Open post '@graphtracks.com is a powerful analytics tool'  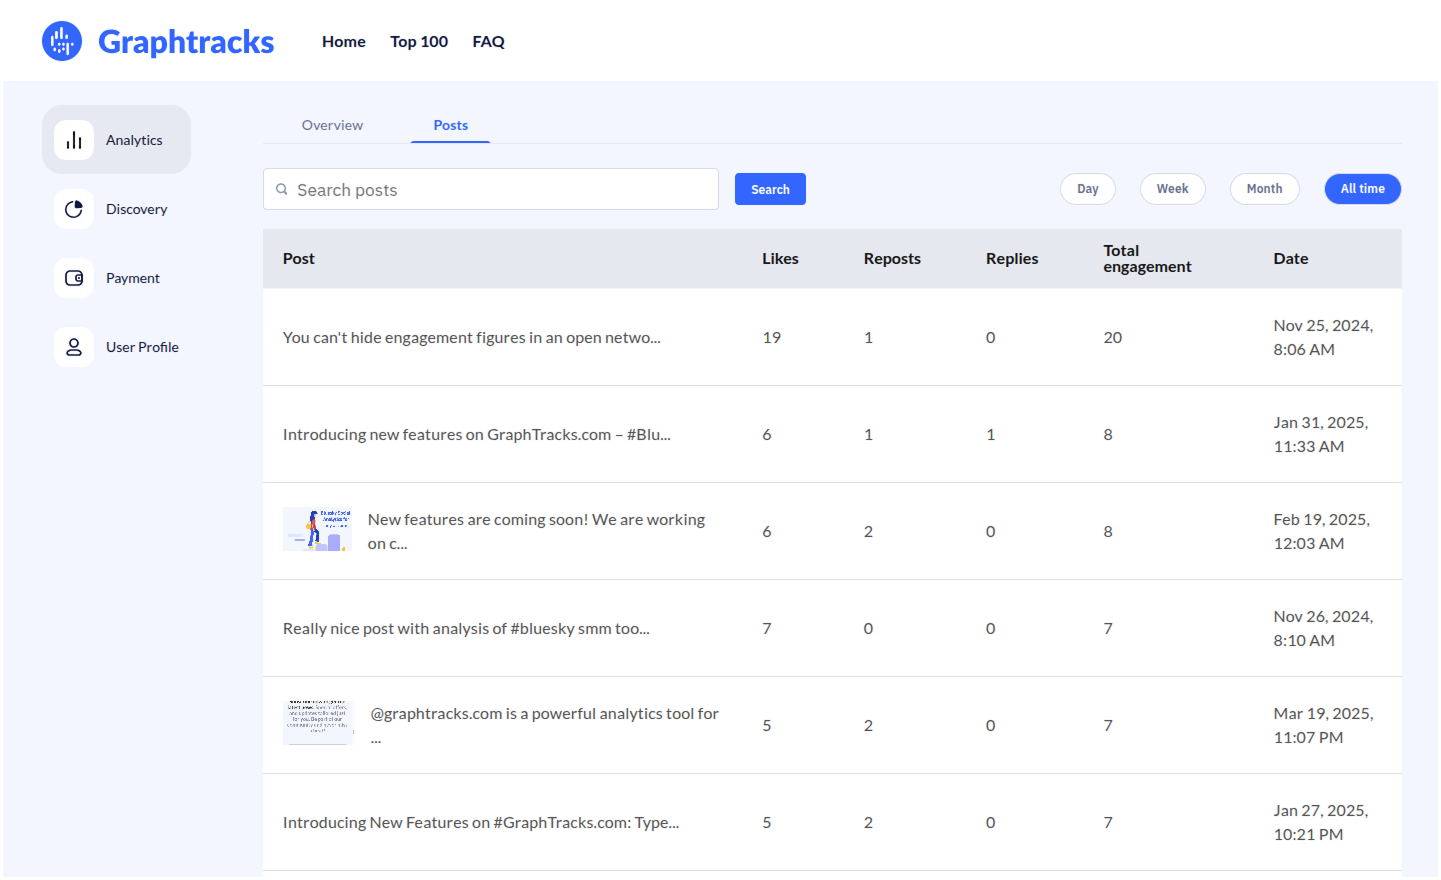tap(545, 725)
